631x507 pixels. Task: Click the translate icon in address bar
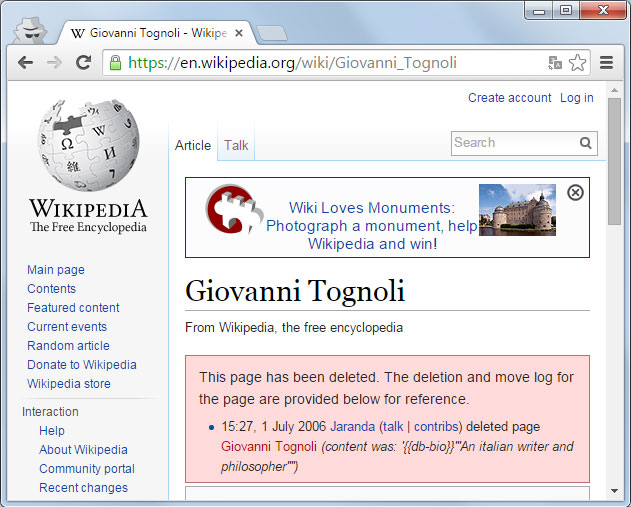click(555, 63)
